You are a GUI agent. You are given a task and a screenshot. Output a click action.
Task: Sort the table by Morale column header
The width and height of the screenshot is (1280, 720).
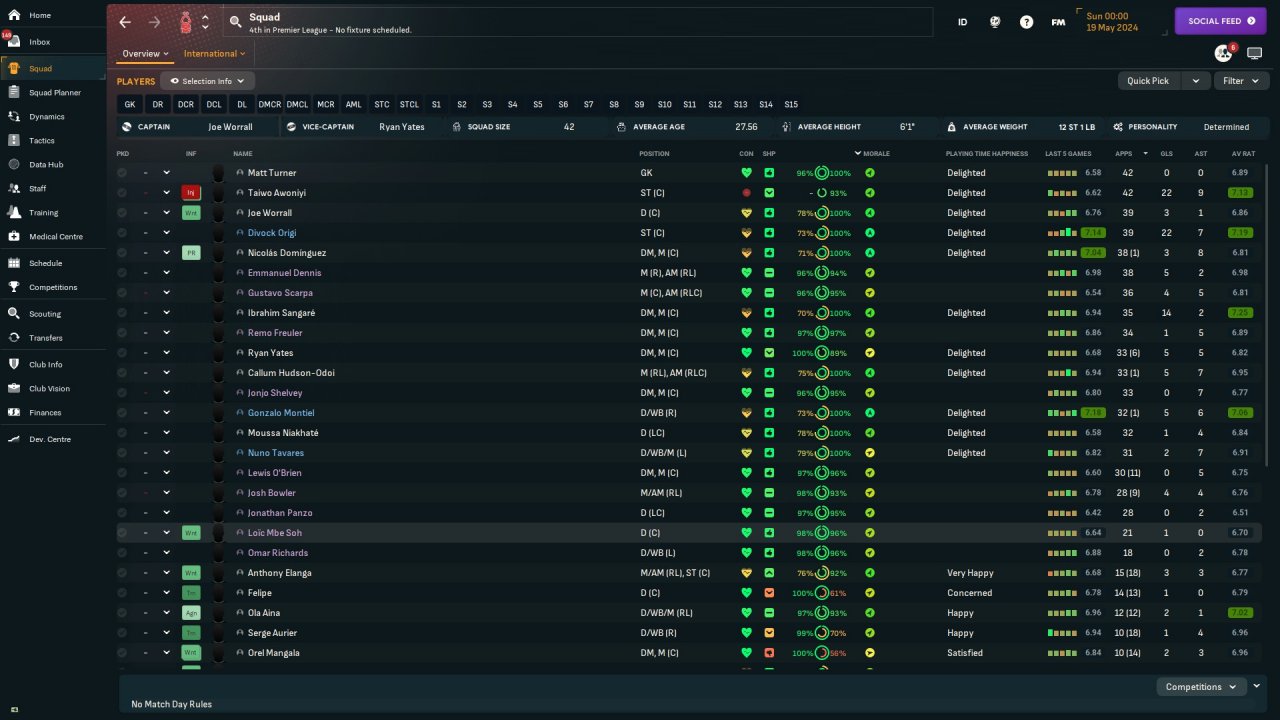[x=876, y=154]
